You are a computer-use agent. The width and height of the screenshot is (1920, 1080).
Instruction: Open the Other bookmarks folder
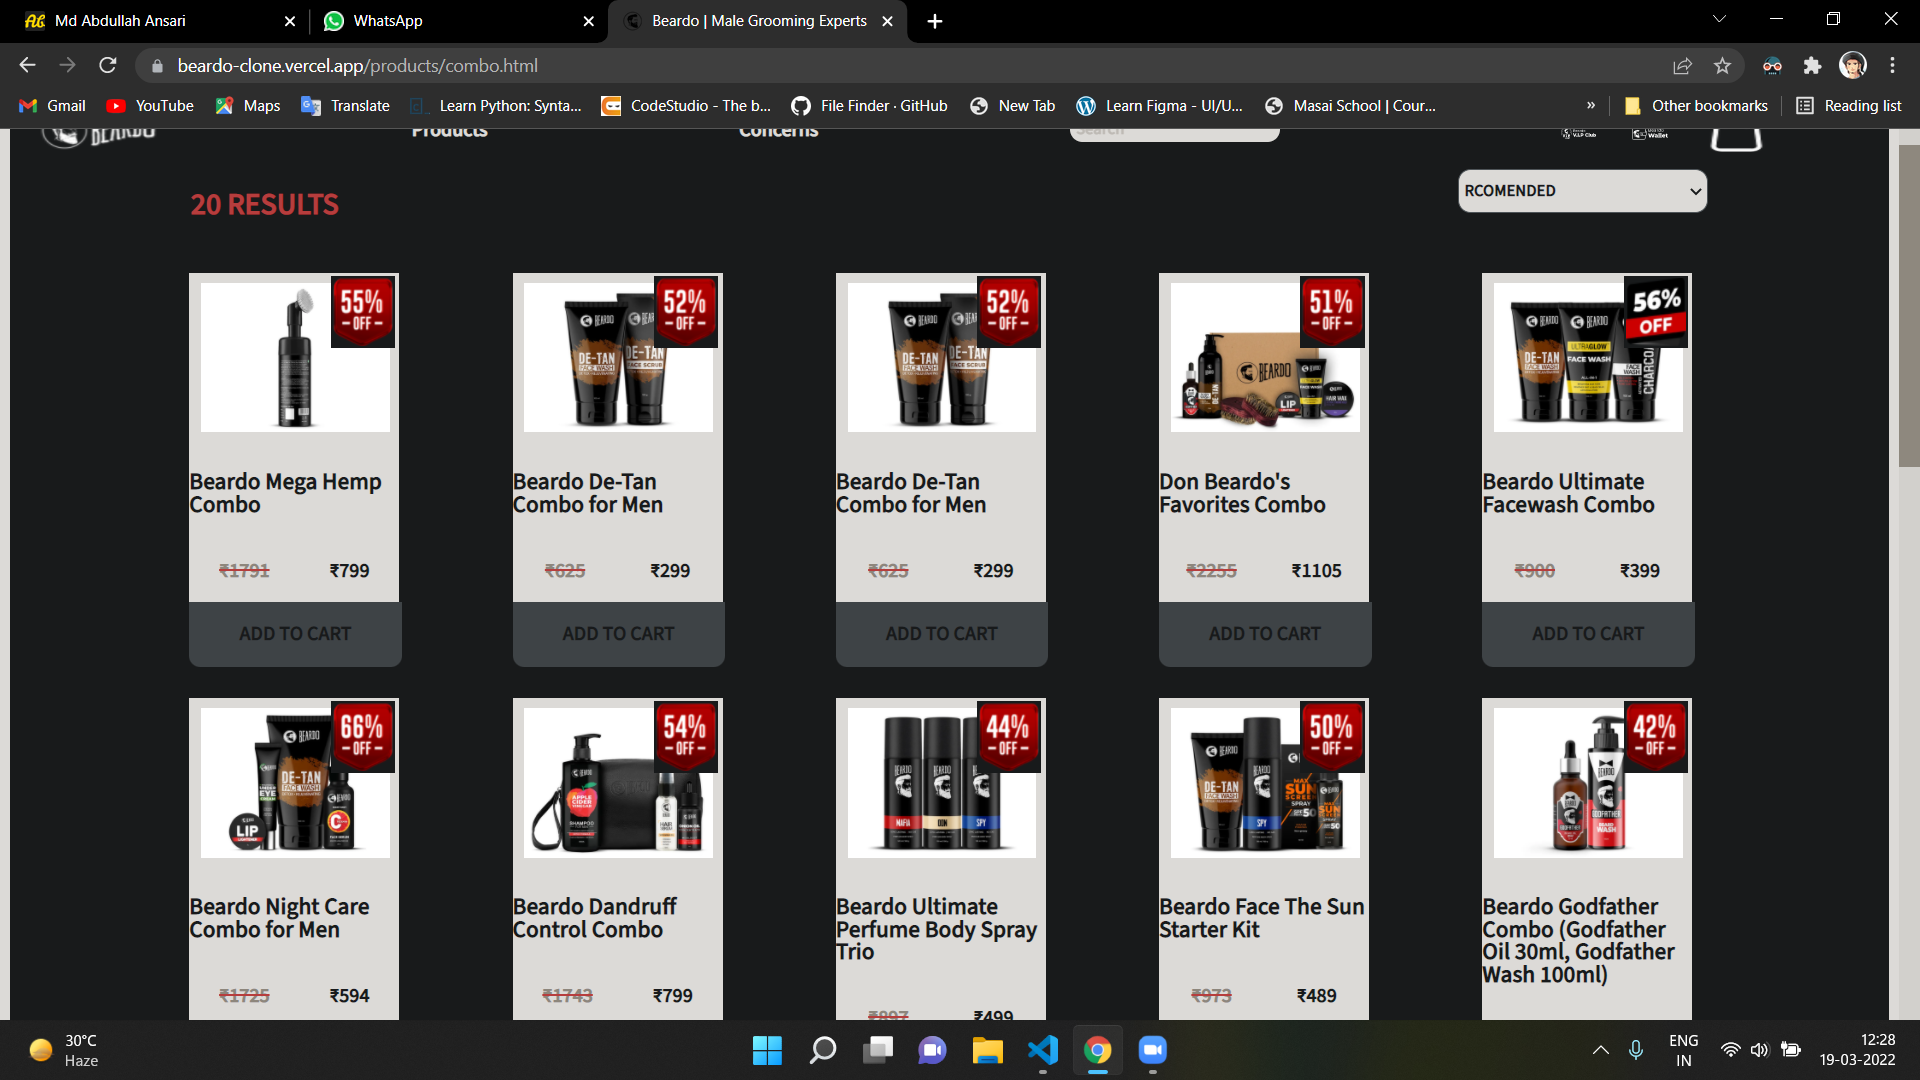(1696, 106)
